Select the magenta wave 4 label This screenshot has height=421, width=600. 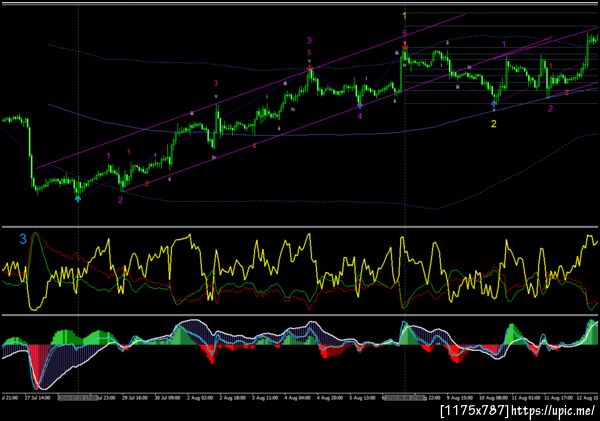(360, 116)
